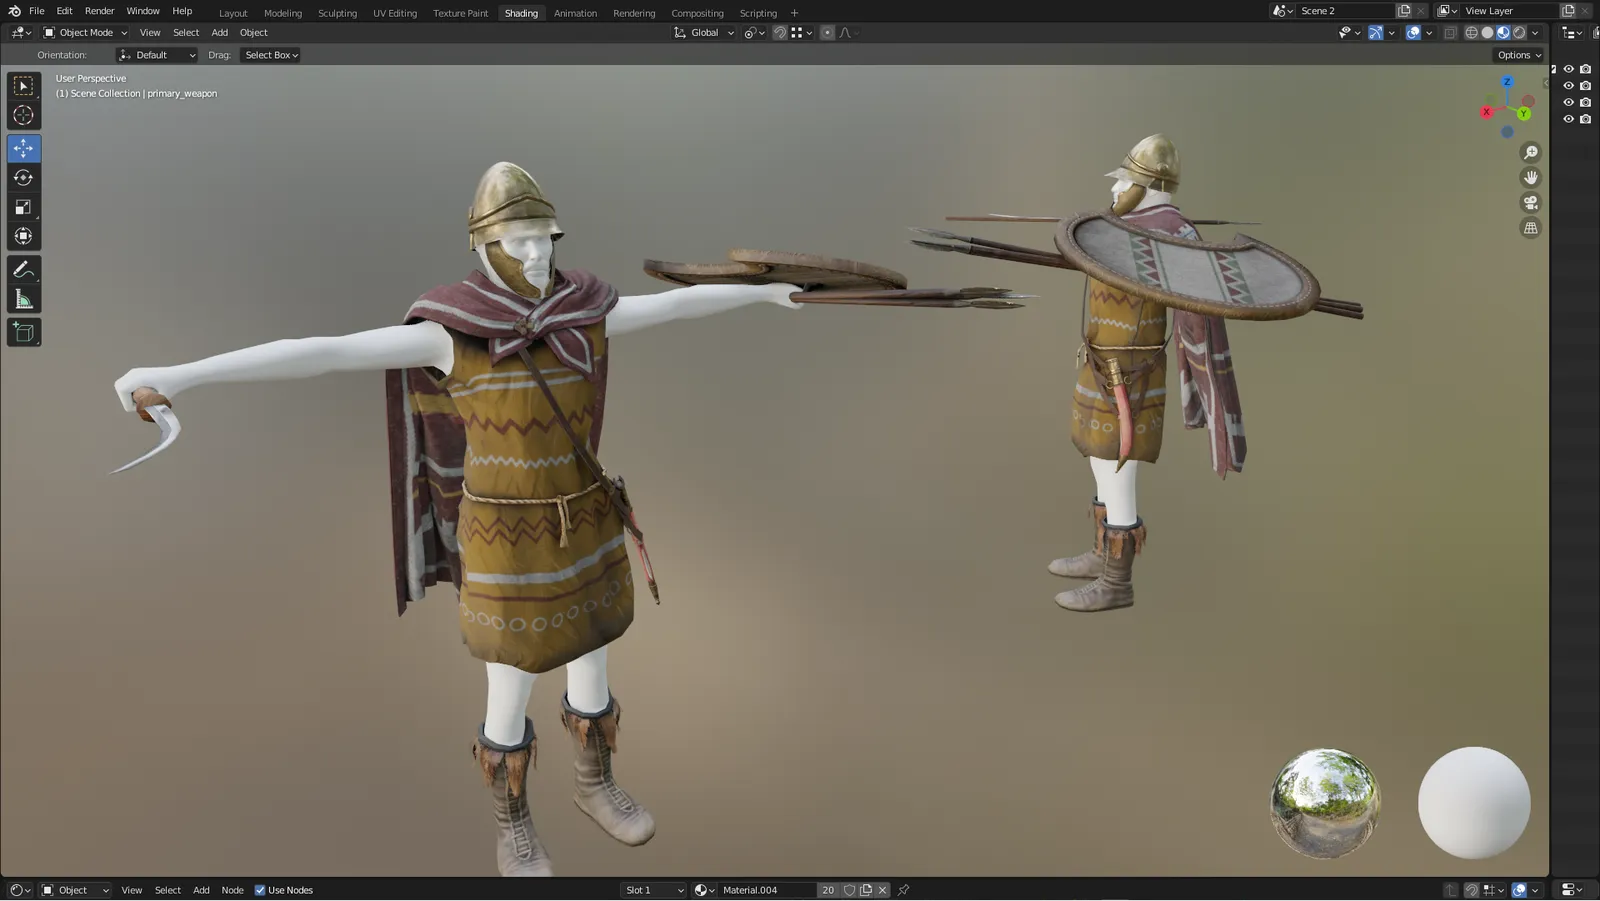Open pivot point dropdown
1600x901 pixels.
point(754,33)
